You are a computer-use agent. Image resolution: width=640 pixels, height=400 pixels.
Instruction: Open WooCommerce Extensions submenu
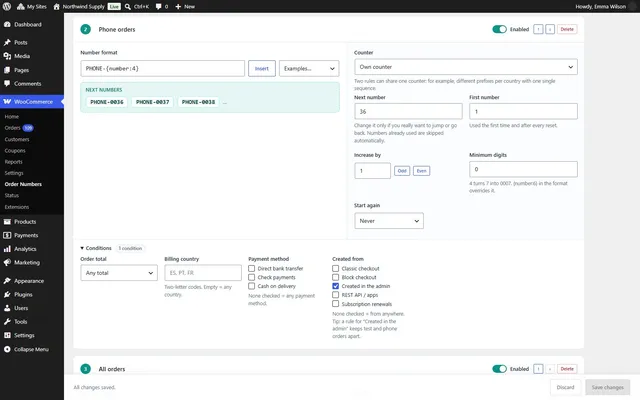tap(17, 207)
